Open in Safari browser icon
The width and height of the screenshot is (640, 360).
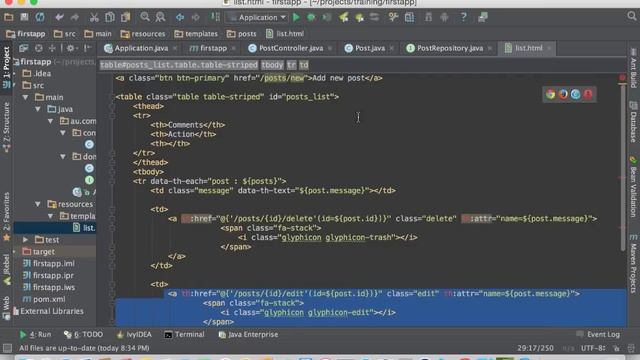[576, 95]
